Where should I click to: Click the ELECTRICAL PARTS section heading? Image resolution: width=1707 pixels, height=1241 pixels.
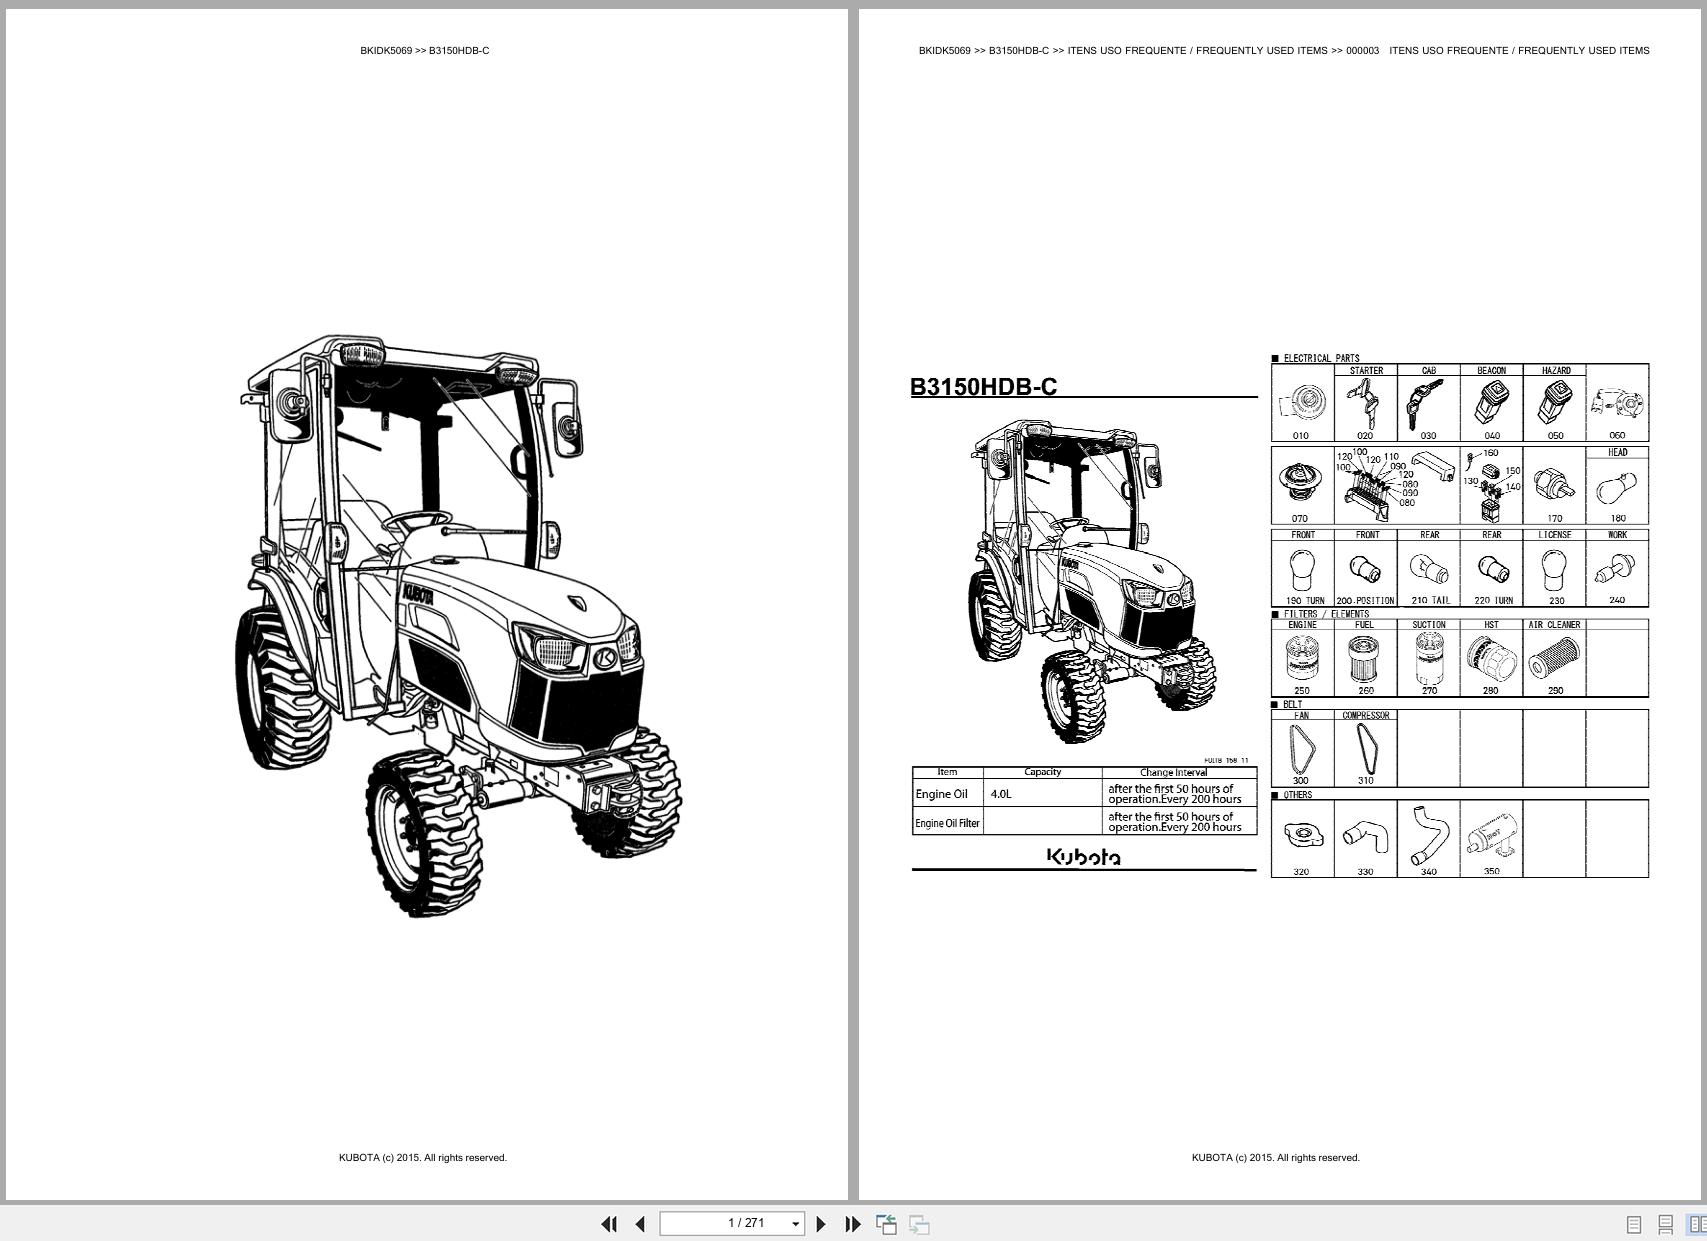point(1321,358)
